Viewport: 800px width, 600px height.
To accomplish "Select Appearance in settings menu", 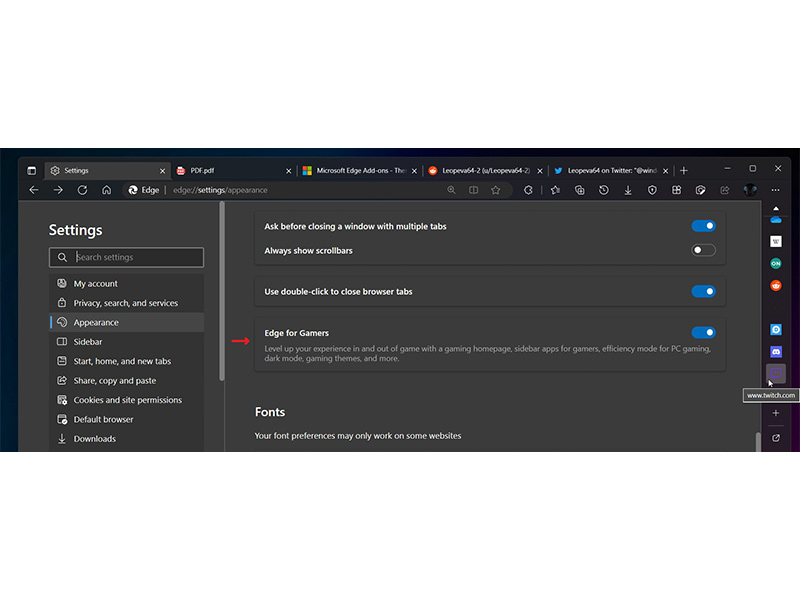I will point(127,322).
